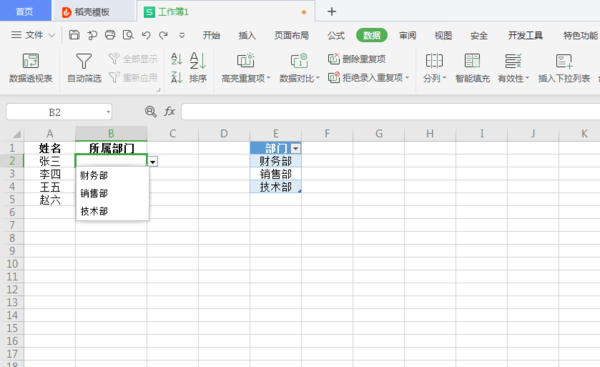Click the Name Box showing B2
Viewport: 600px width, 367px height.
(55, 112)
